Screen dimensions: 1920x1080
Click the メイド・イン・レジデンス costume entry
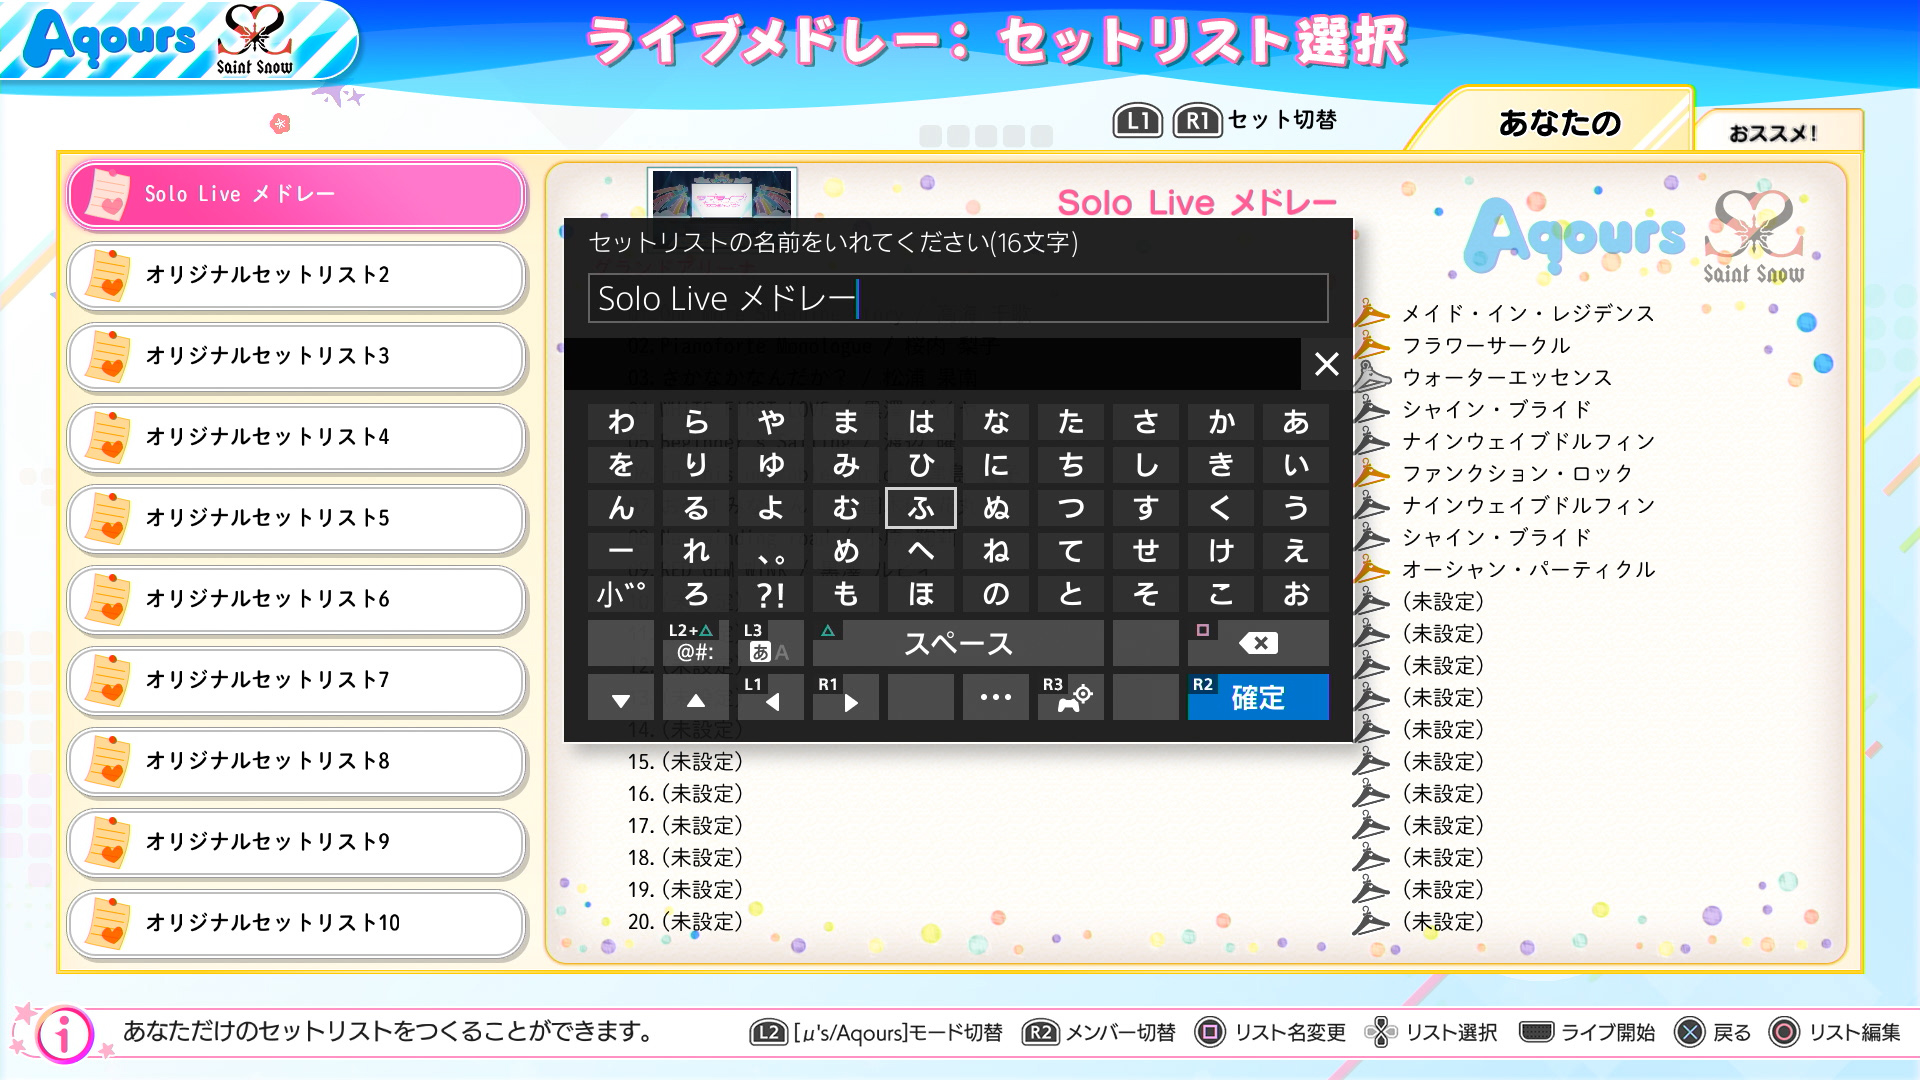(1528, 313)
